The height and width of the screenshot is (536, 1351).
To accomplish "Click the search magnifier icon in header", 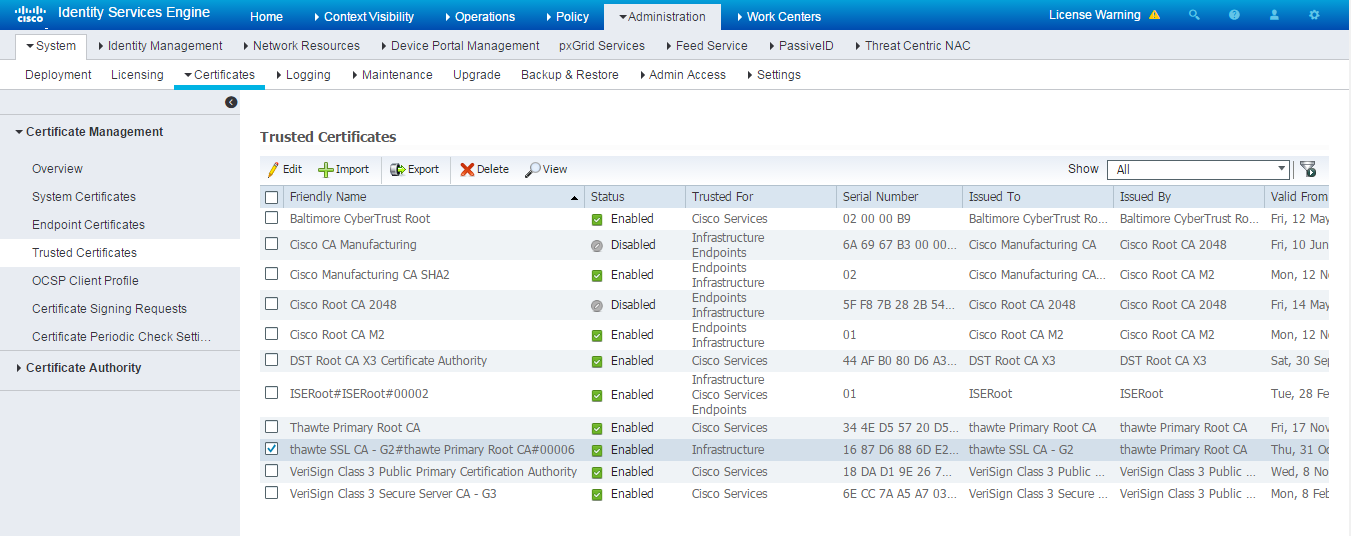I will click(1194, 15).
